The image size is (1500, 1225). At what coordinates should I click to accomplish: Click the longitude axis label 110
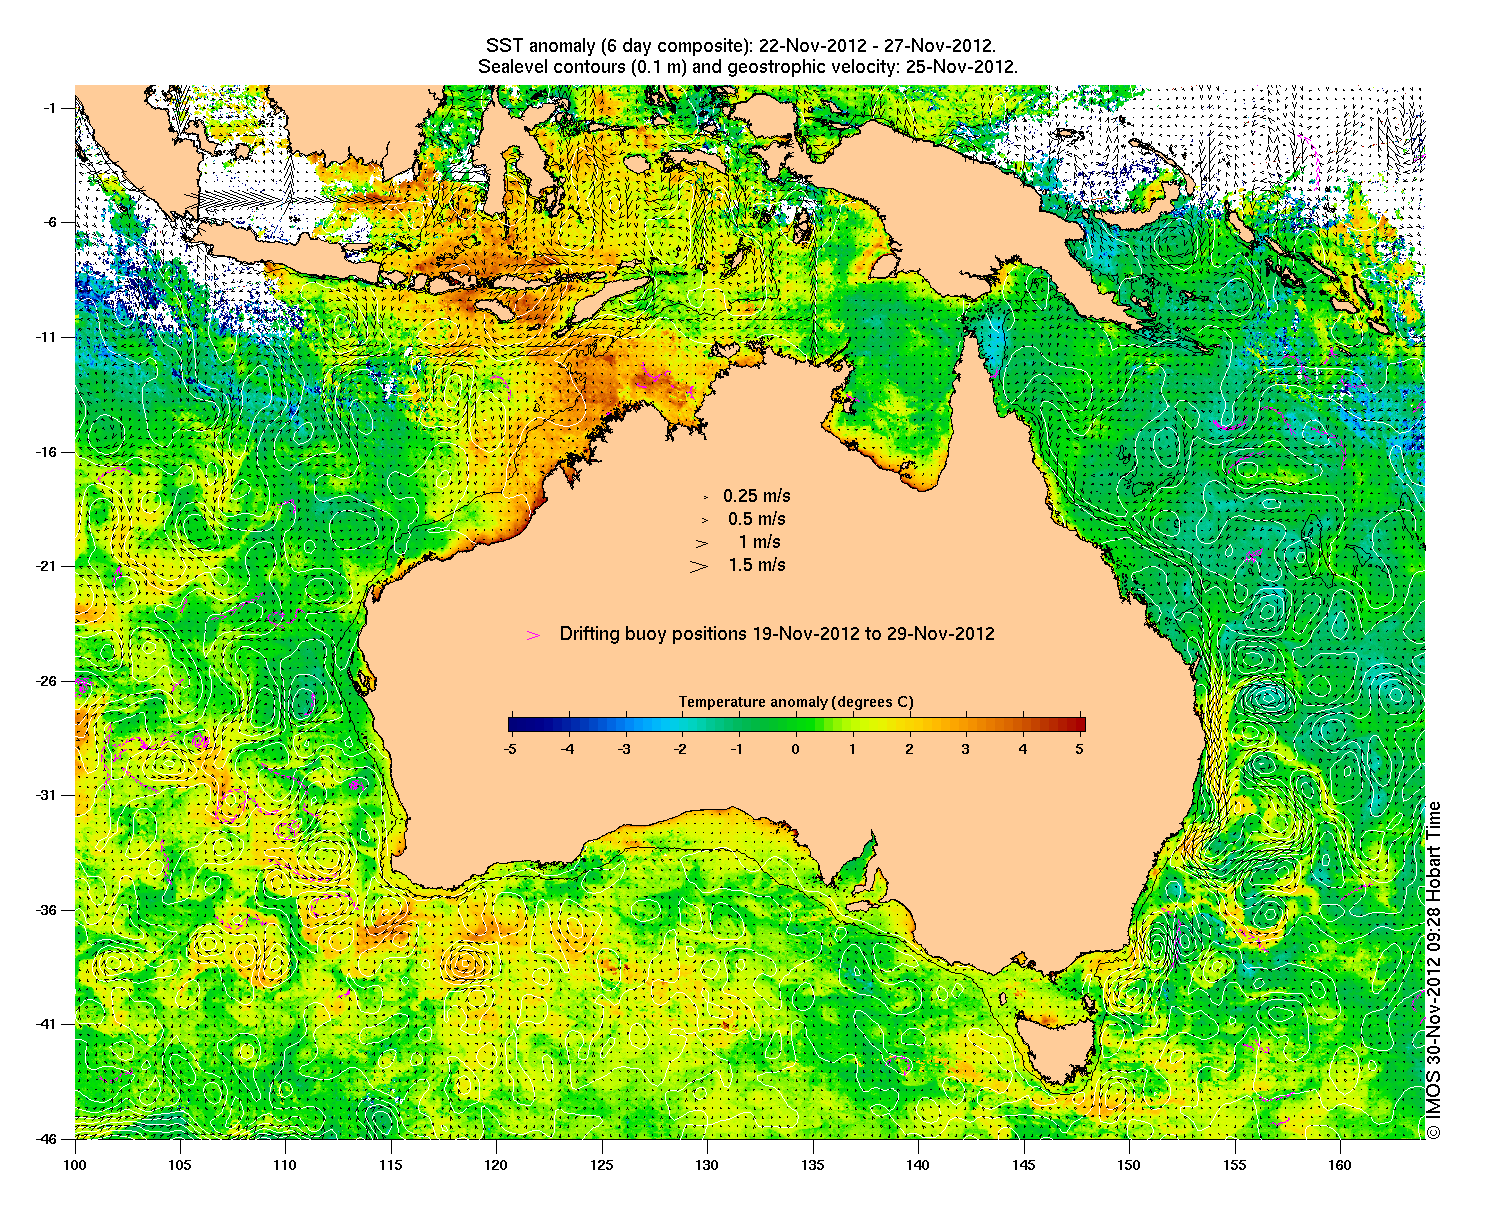(x=285, y=1165)
